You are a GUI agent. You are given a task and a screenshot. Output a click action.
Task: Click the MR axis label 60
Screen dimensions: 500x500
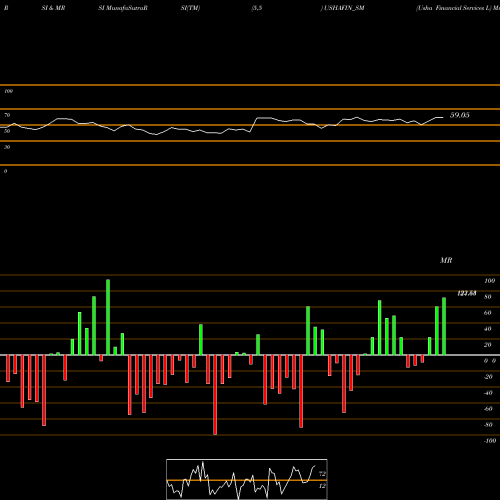tap(488, 313)
